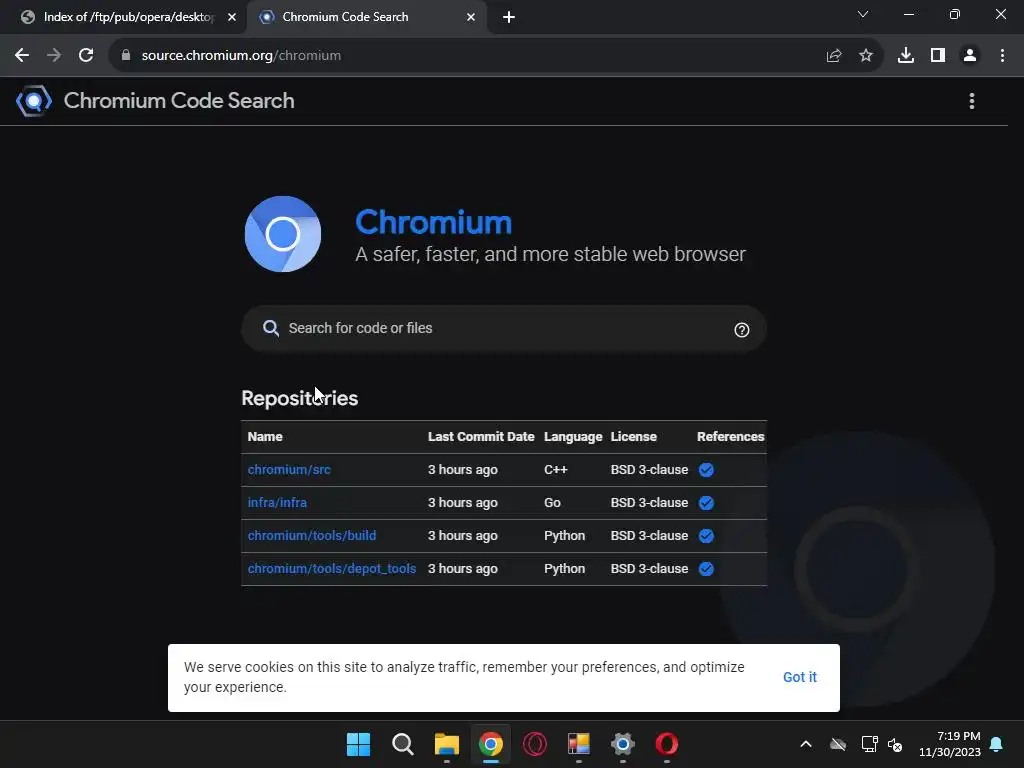Image resolution: width=1024 pixels, height=768 pixels.
Task: Open the colorful app icon on taskbar
Action: [579, 744]
